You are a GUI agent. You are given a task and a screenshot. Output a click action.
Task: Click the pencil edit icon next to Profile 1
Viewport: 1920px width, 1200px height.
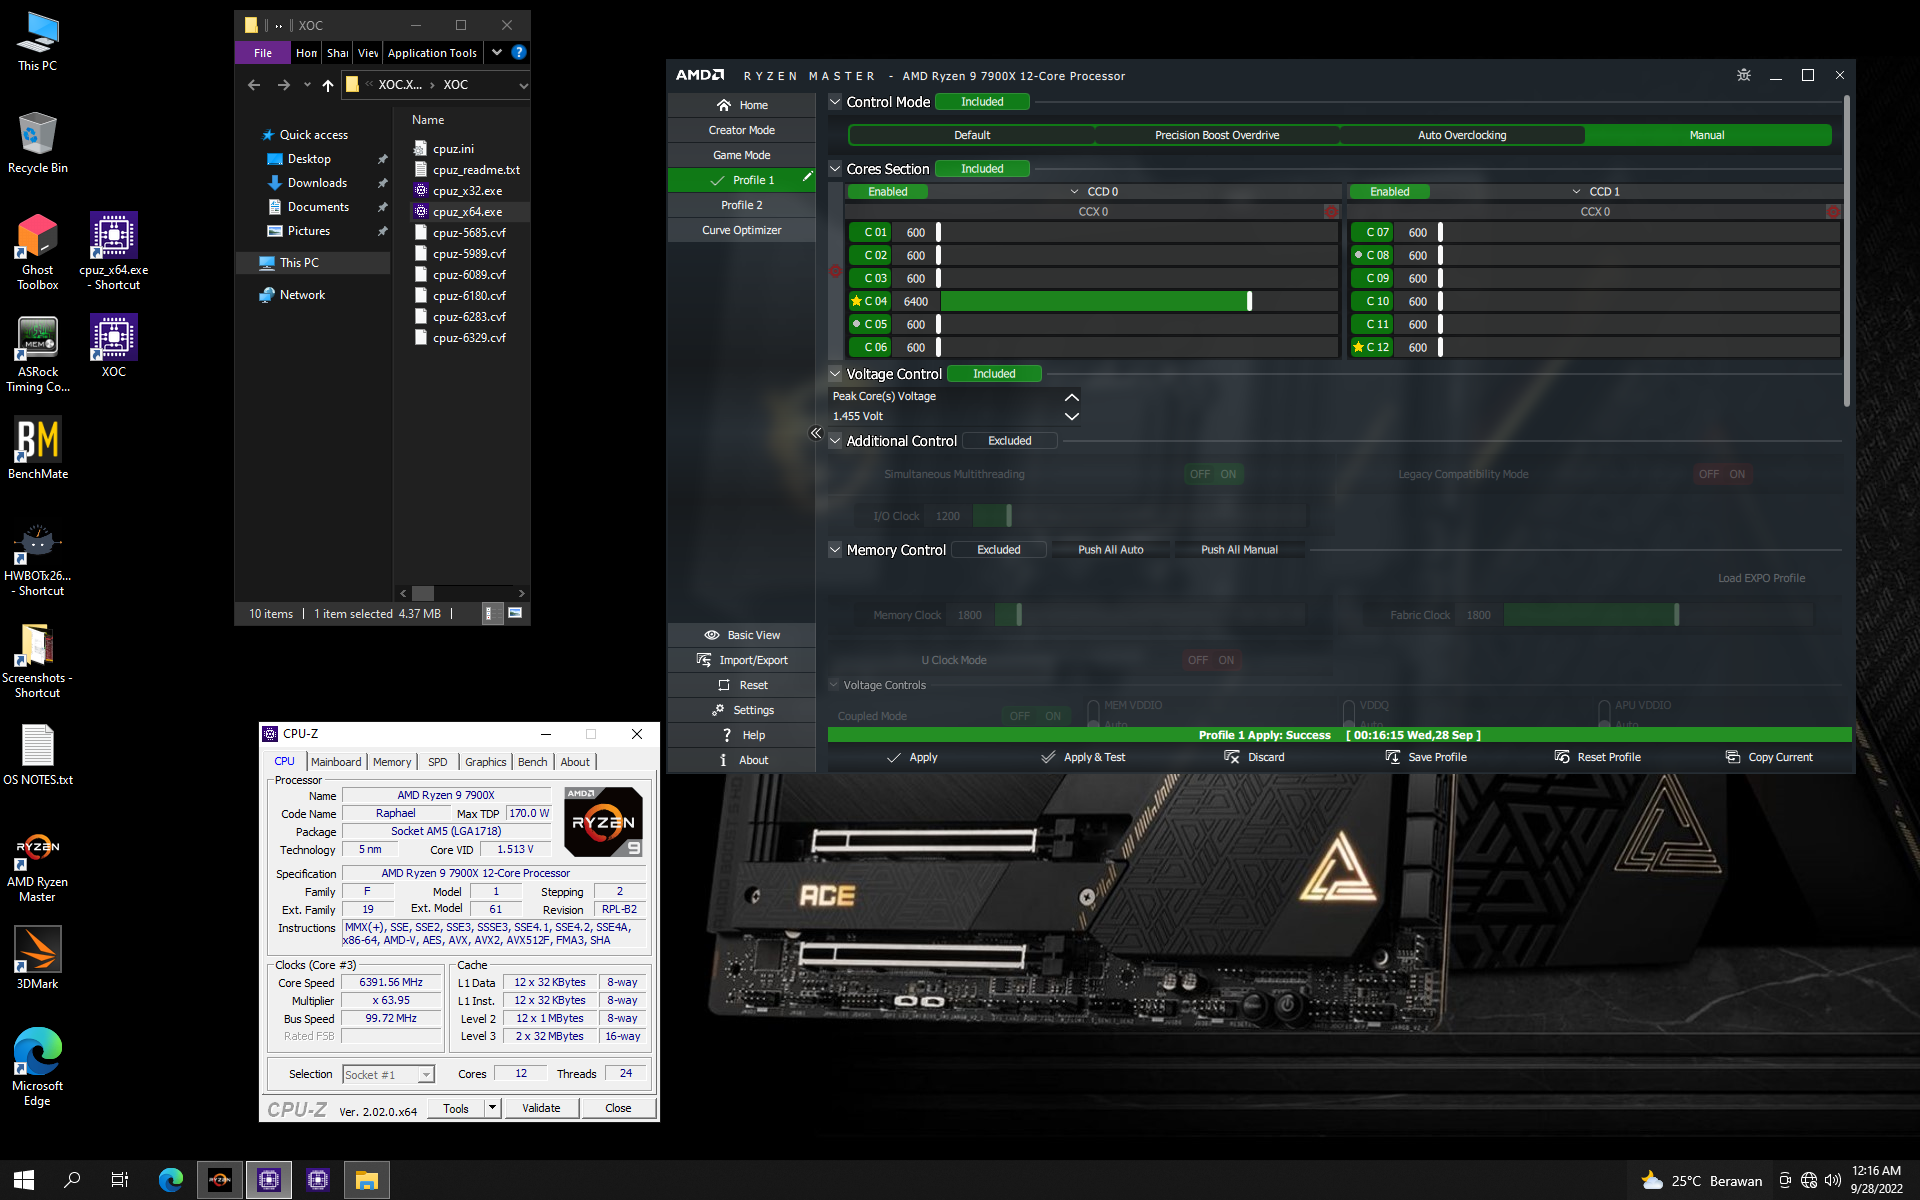806,177
